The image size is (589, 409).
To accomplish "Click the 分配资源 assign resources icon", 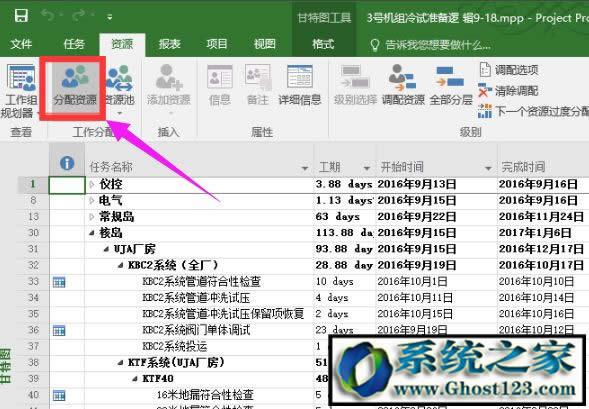I will click(x=75, y=87).
